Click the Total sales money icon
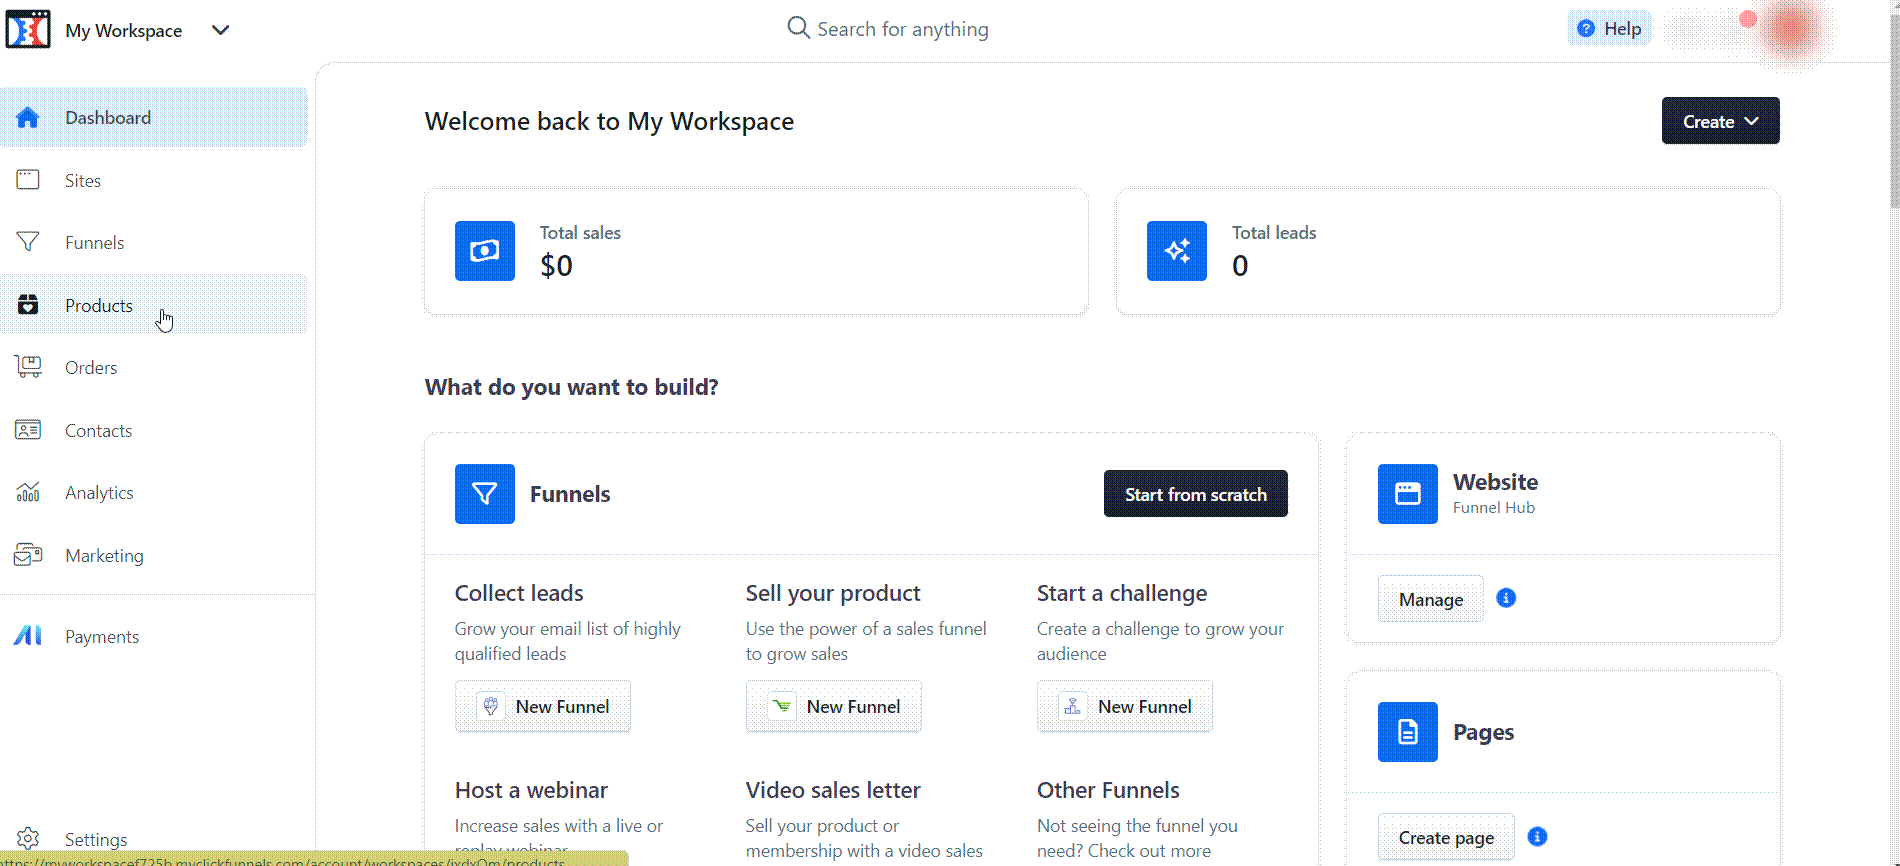Screen dimensions: 1900x866 485,251
